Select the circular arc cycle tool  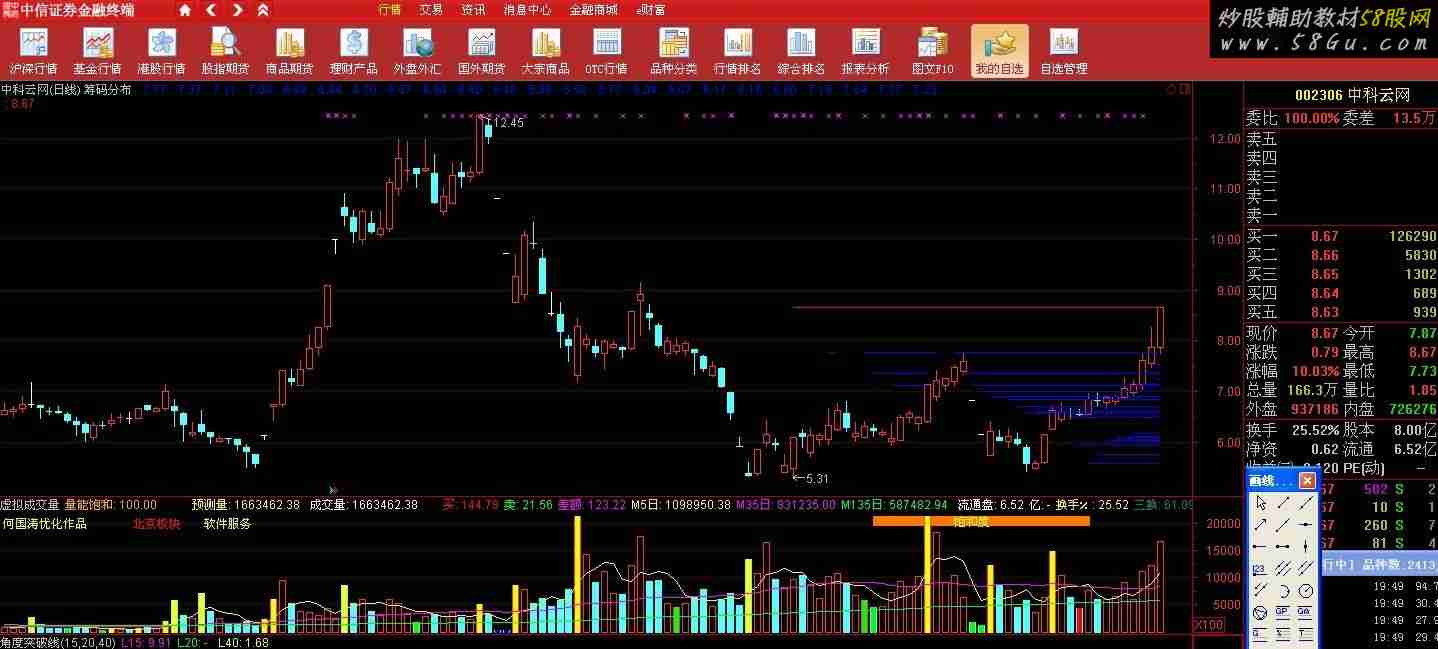(x=1284, y=590)
